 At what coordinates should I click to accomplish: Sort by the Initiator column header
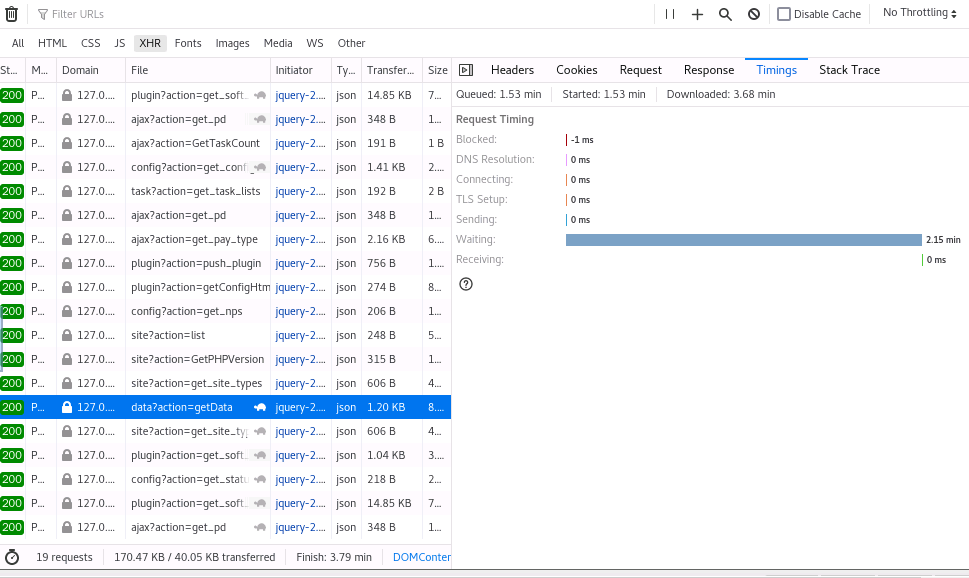point(301,70)
